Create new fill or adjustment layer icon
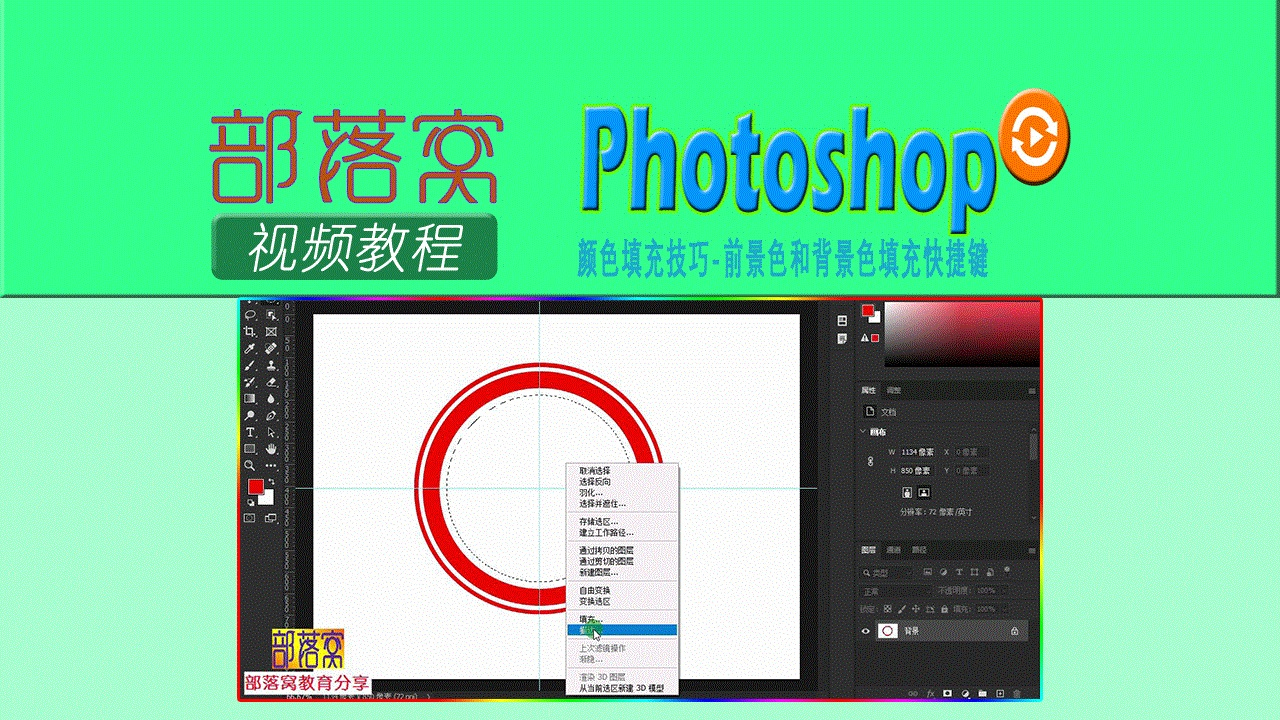 [x=965, y=693]
